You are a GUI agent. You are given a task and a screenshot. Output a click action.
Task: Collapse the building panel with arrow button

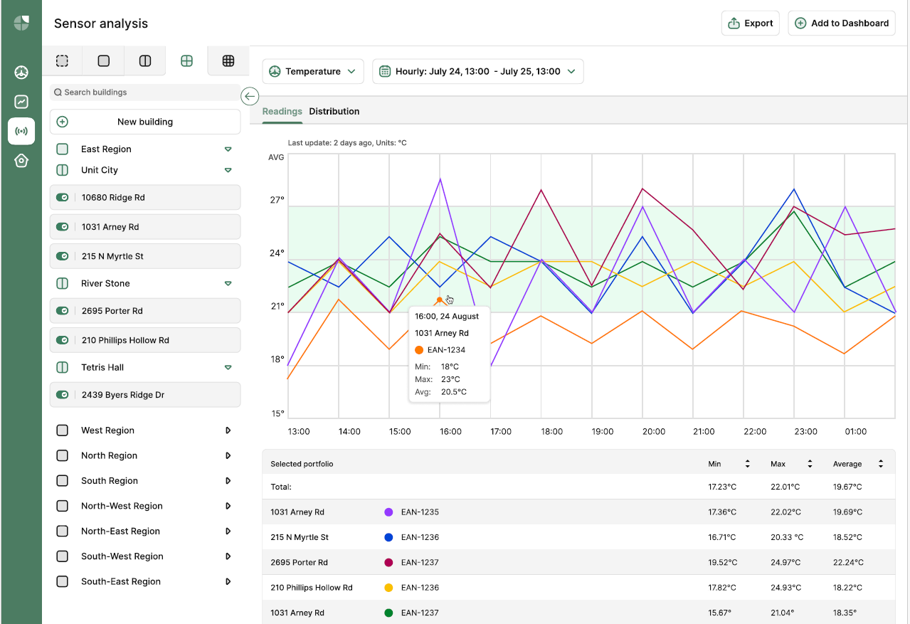pos(250,96)
